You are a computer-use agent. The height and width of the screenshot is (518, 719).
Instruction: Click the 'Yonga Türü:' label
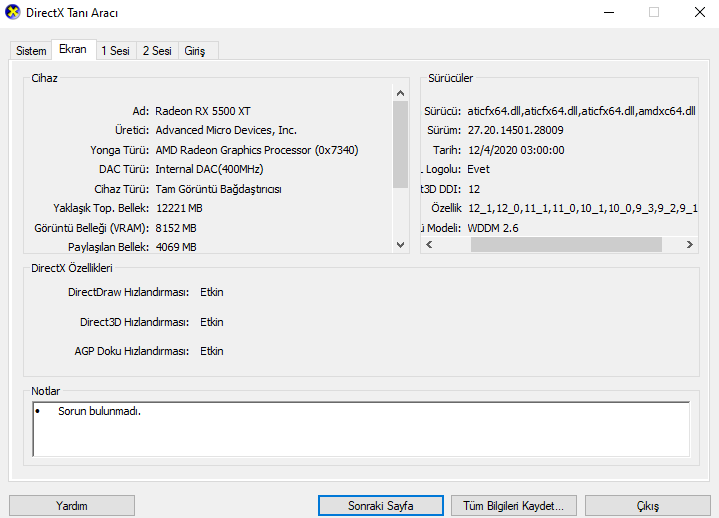pos(120,150)
